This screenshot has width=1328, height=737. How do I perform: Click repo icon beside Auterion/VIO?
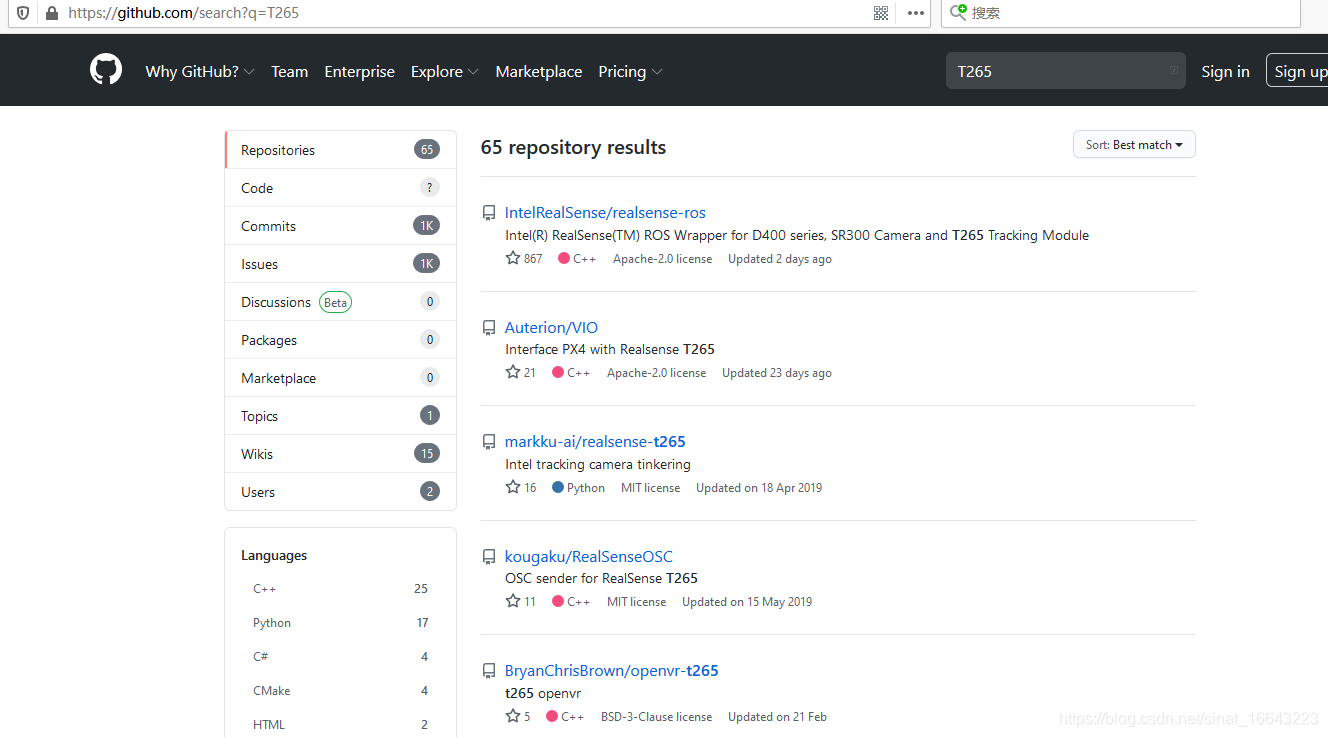click(x=489, y=328)
